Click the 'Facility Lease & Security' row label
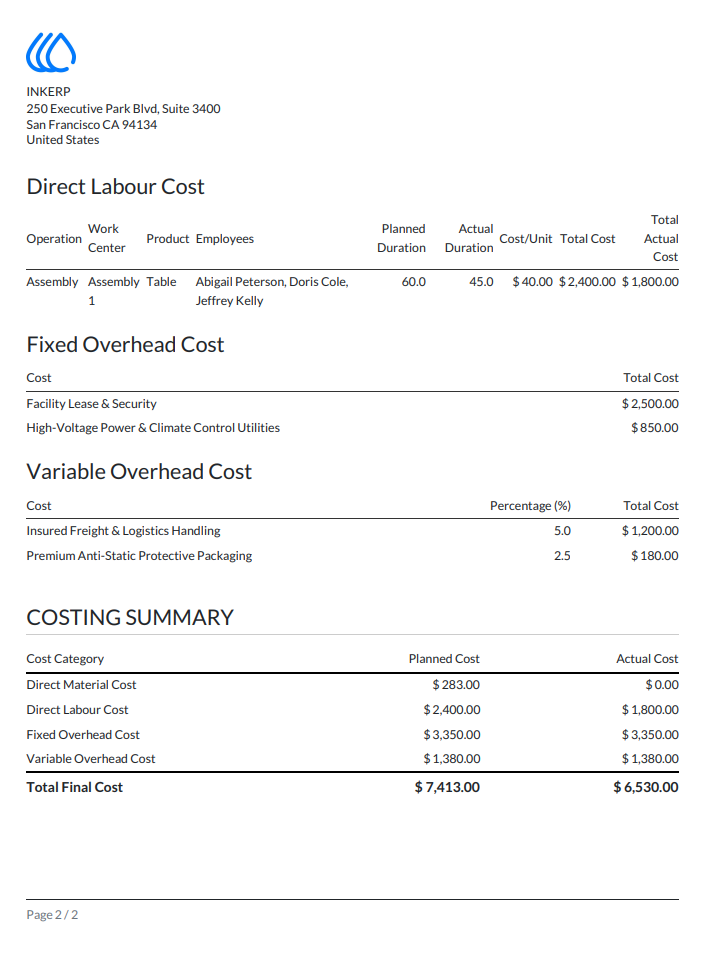Screen dimensions: 705x965 [91, 404]
